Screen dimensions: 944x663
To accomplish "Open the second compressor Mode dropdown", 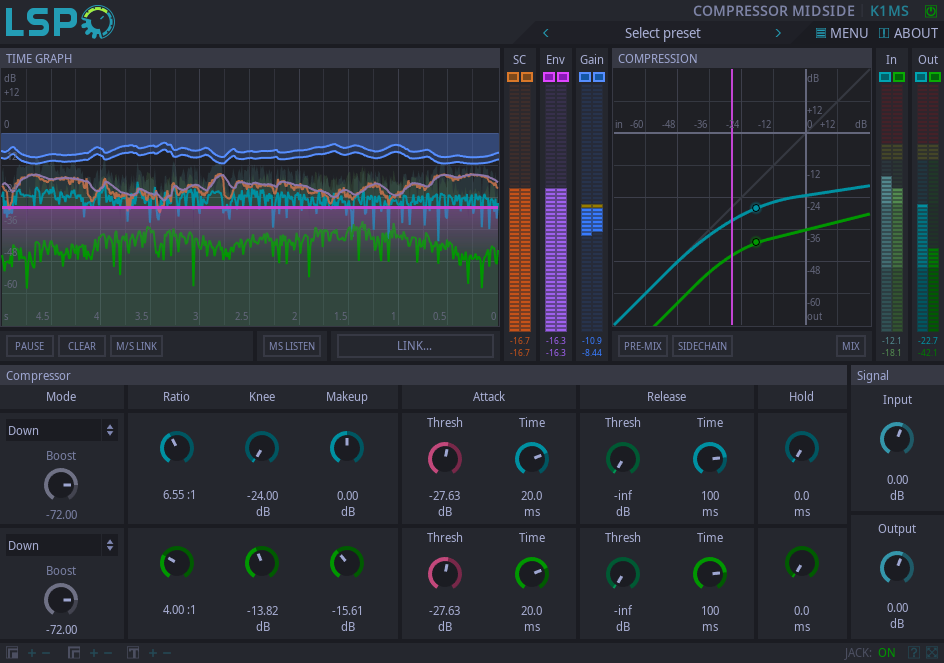I will pyautogui.click(x=61, y=546).
